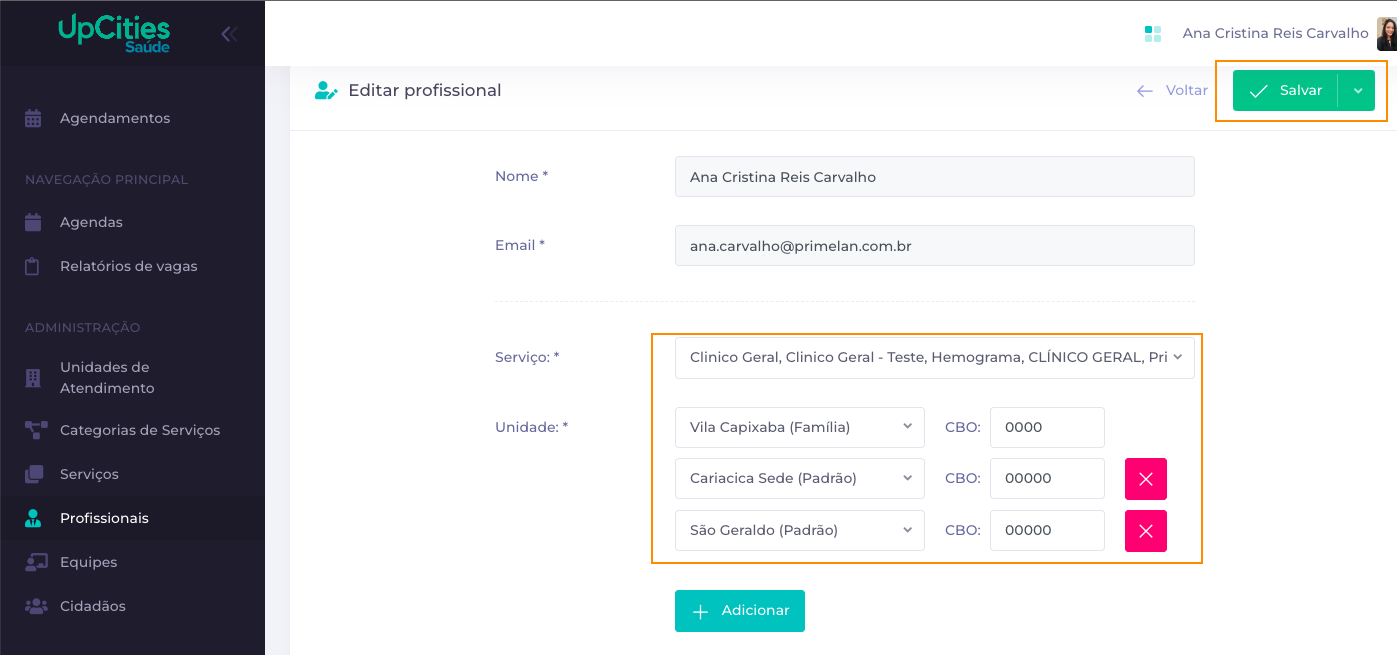Click the UpCities Saúde logo

114,34
